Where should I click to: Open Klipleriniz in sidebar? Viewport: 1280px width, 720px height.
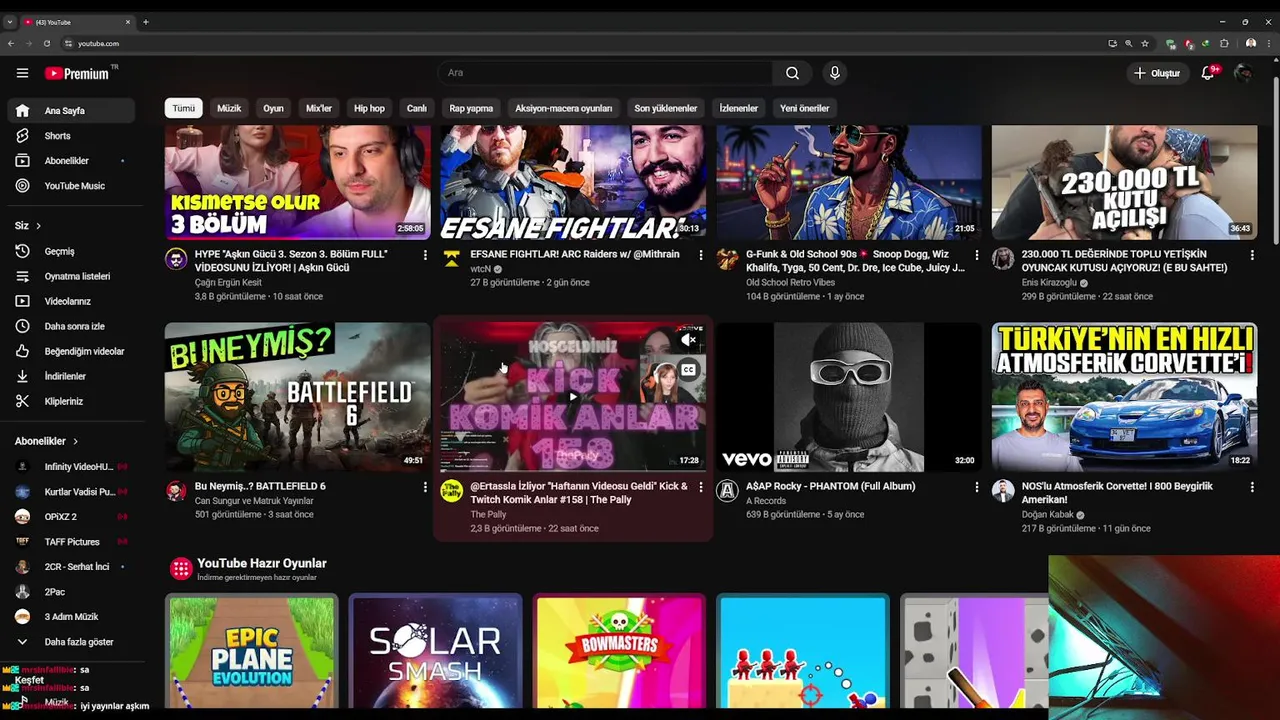coord(70,401)
